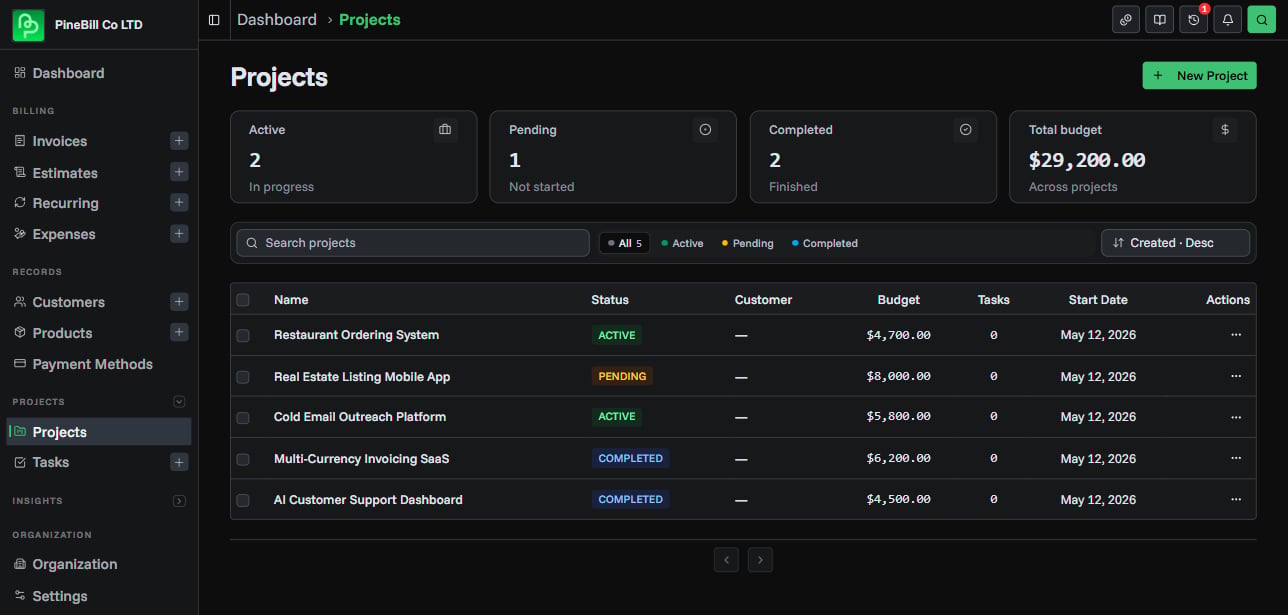The image size is (1288, 615).
Task: Open actions menu for Restaurant Ordering System
Action: (1236, 335)
